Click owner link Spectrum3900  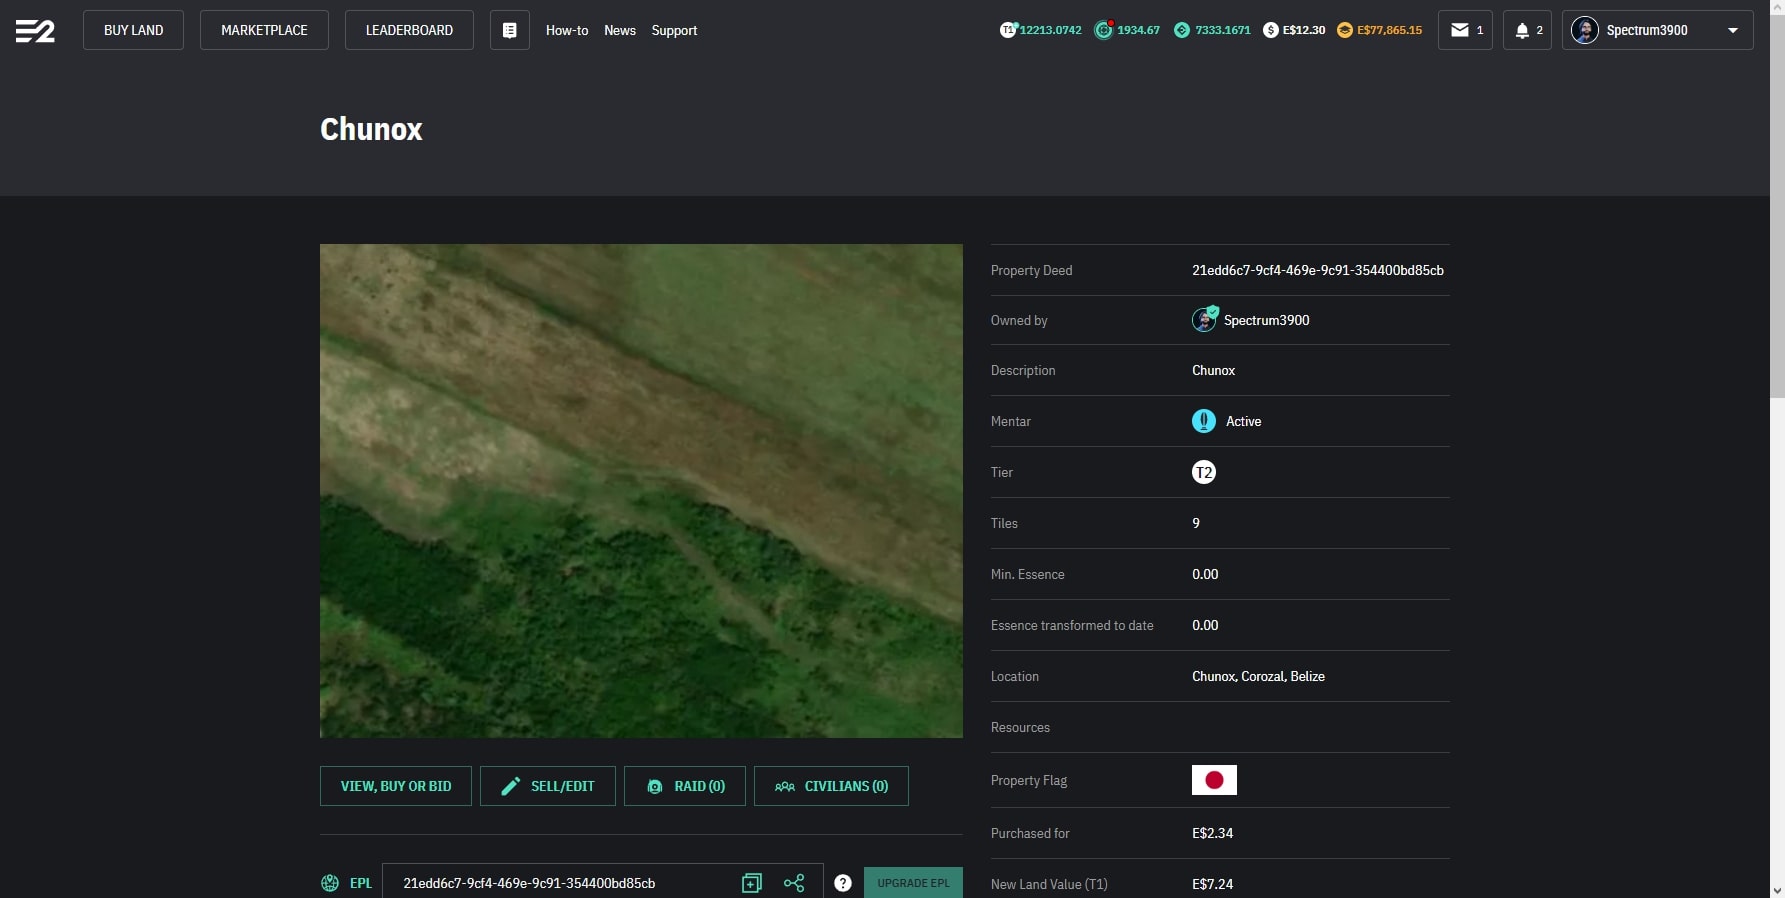tap(1266, 320)
